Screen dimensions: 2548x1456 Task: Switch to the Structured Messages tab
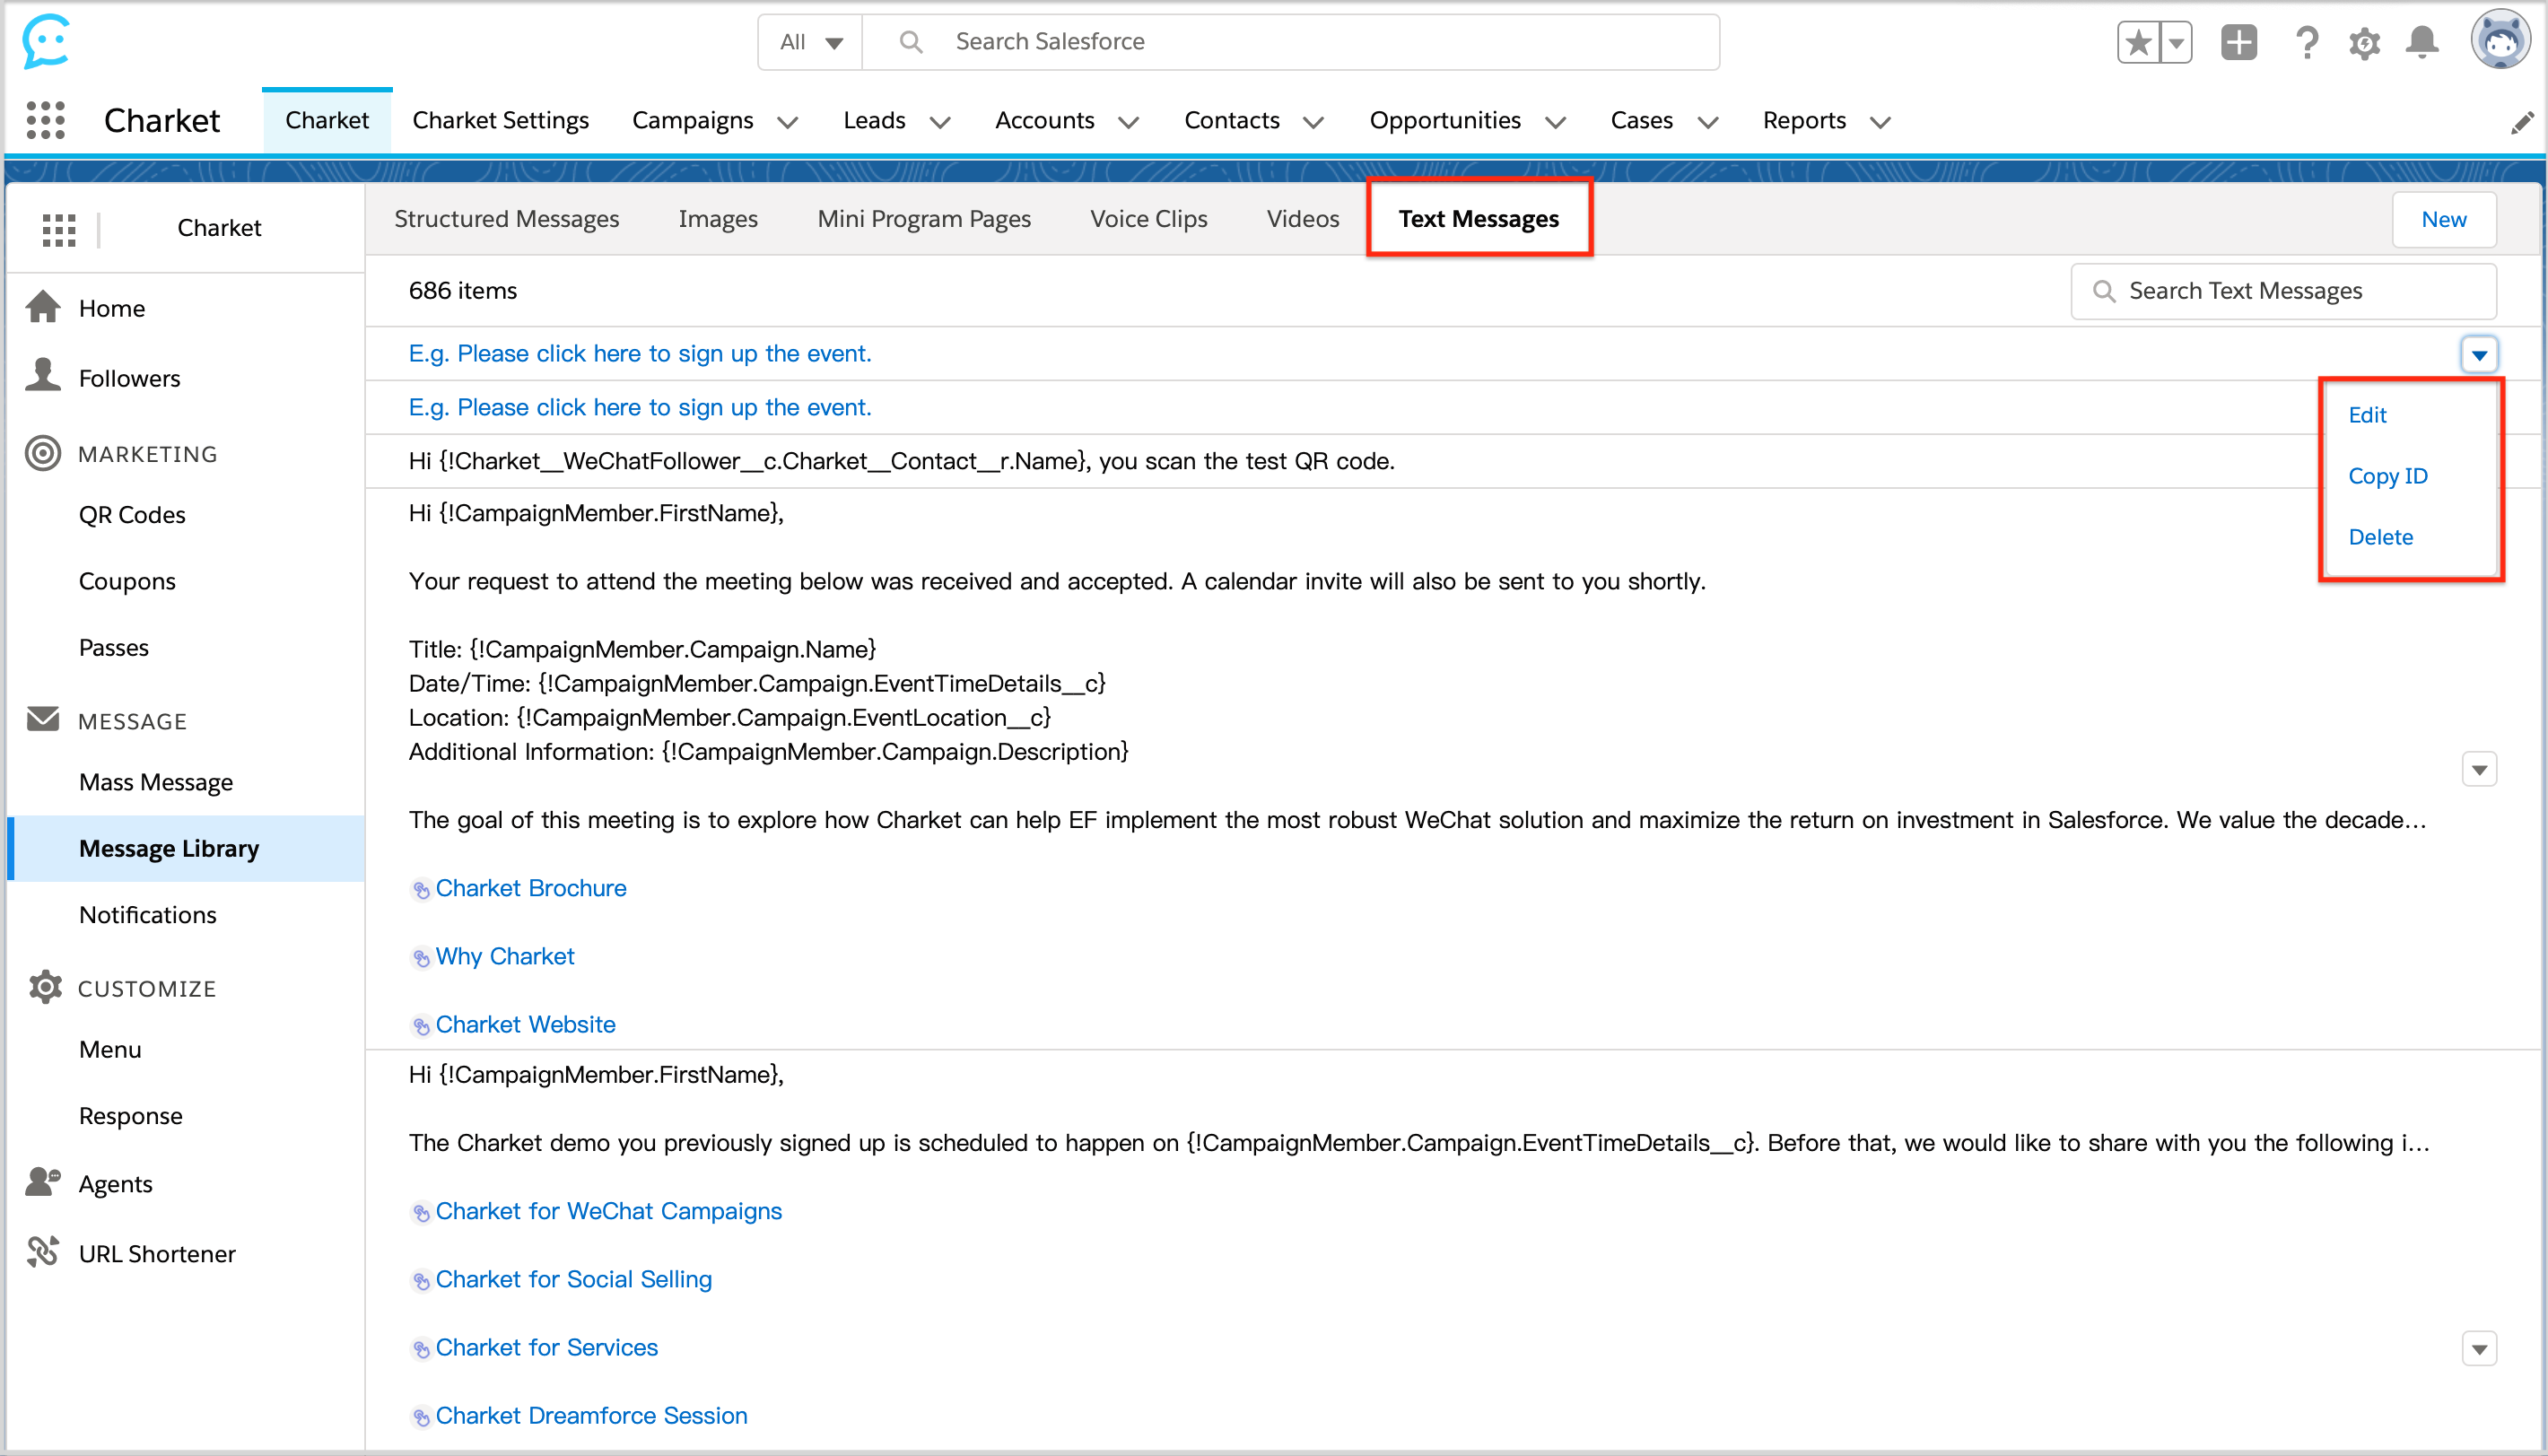[x=506, y=219]
